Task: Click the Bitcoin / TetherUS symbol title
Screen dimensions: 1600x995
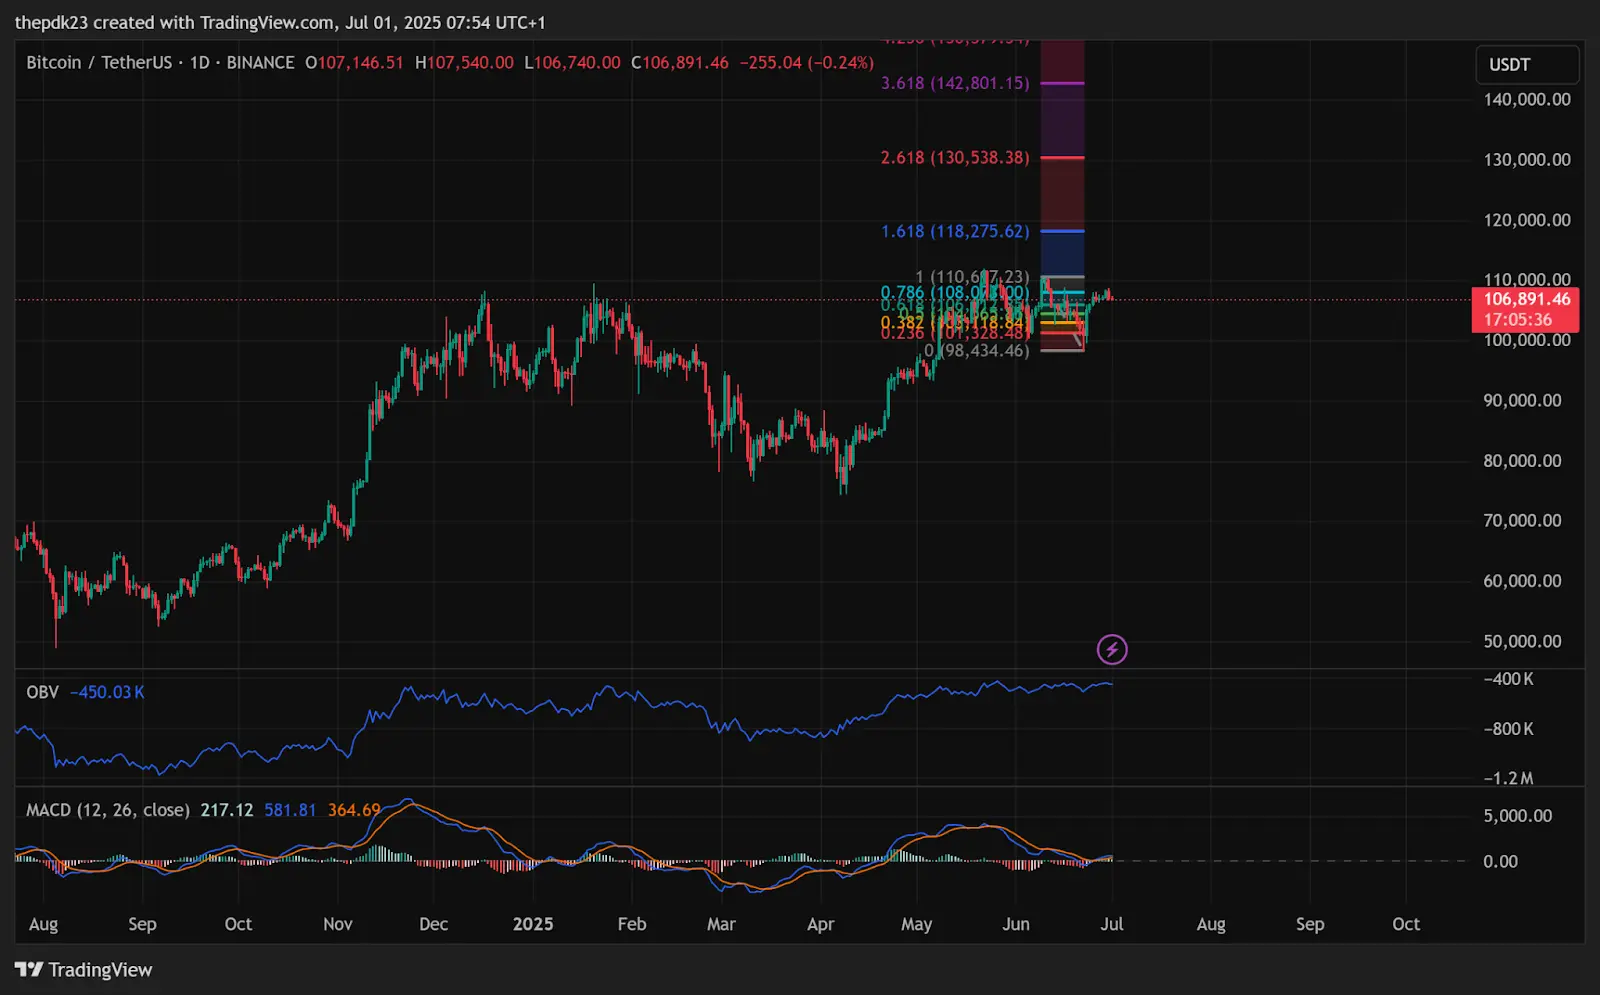Action: click(99, 62)
